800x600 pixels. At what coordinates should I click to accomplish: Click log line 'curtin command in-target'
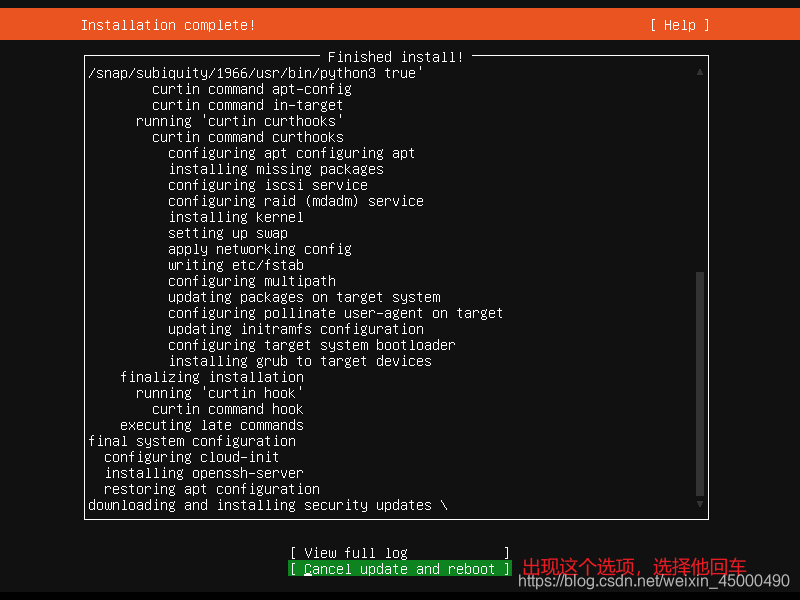click(x=247, y=105)
